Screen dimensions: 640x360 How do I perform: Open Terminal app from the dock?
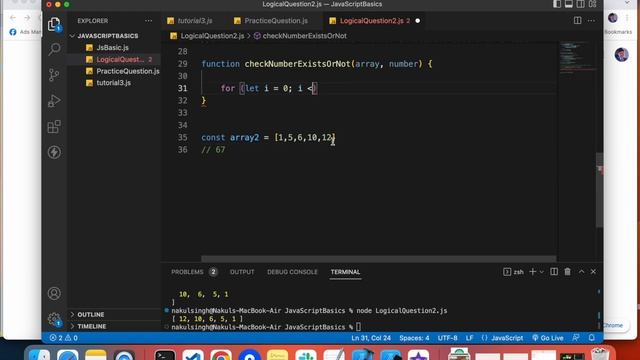point(165,355)
